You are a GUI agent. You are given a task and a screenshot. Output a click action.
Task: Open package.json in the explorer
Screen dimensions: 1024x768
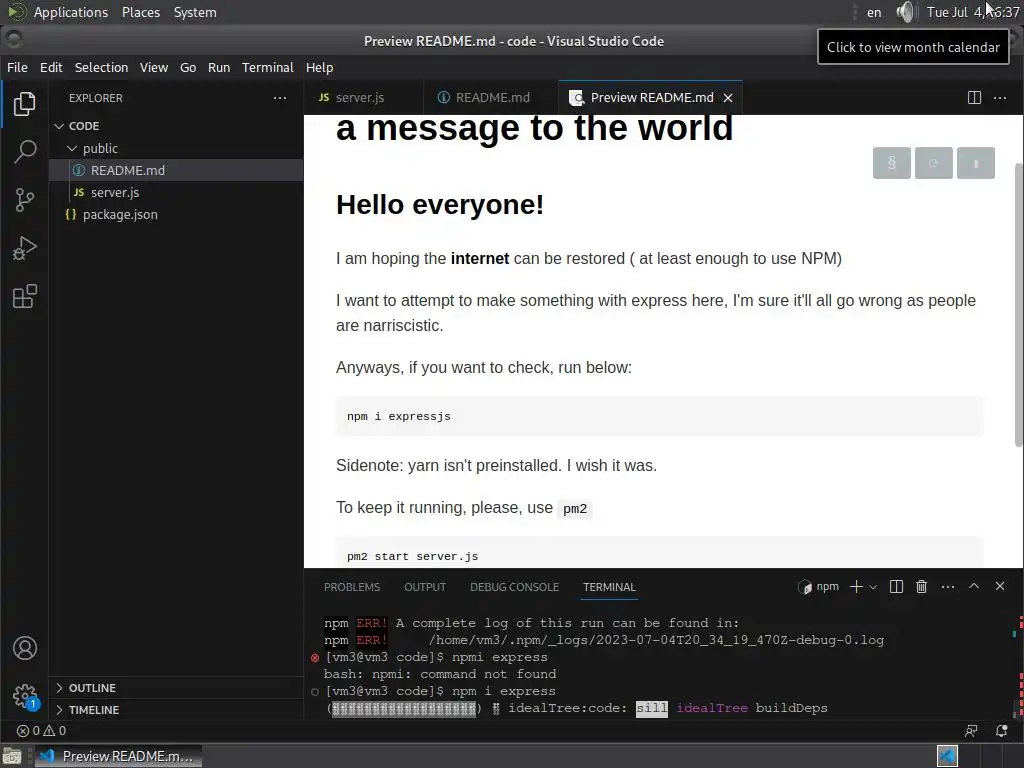176,215
